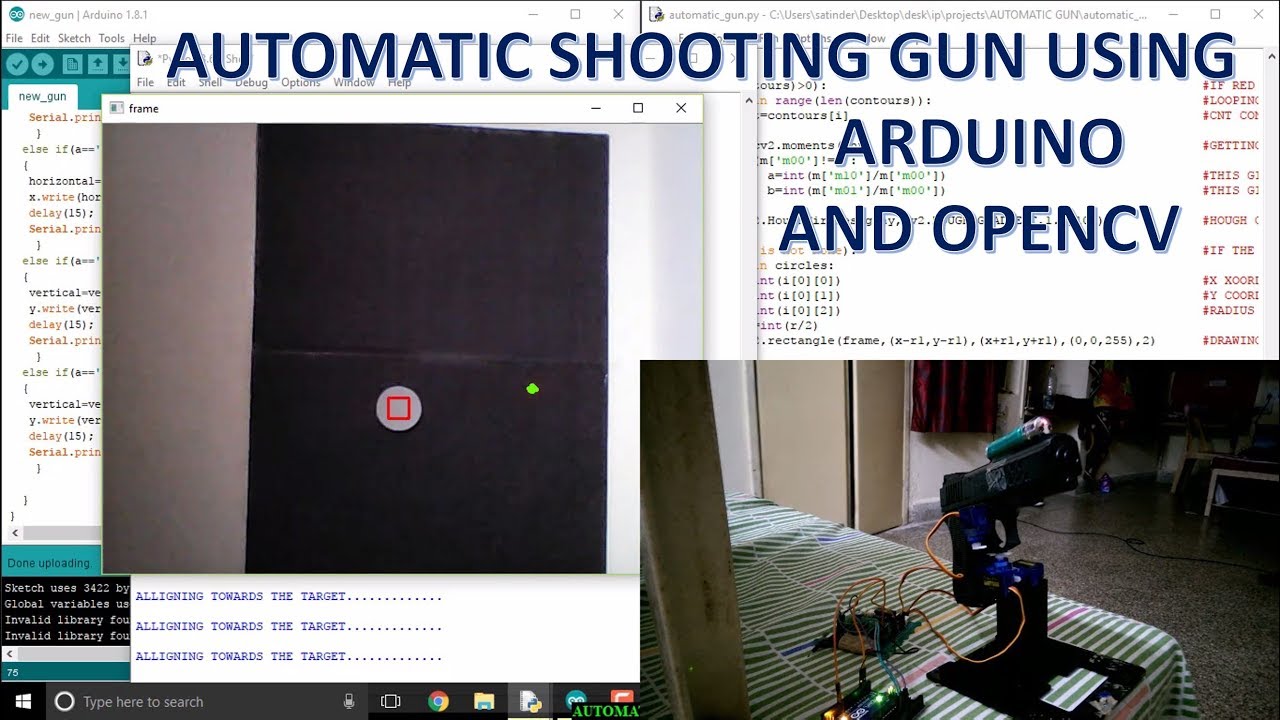
Task: Click the '#X XOORI' comment
Action: [1231, 280]
